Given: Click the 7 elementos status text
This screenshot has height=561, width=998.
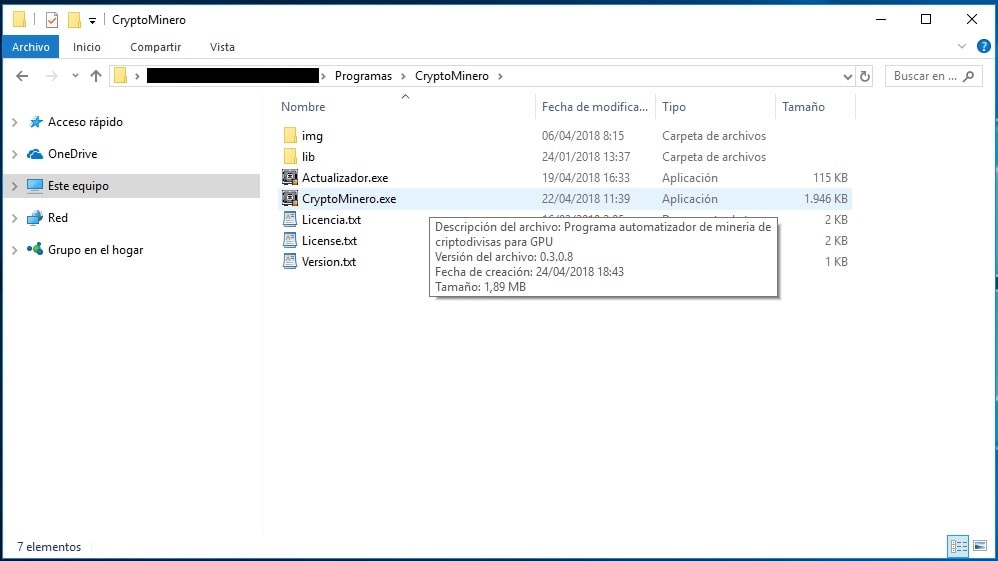Looking at the screenshot, I should pos(49,547).
